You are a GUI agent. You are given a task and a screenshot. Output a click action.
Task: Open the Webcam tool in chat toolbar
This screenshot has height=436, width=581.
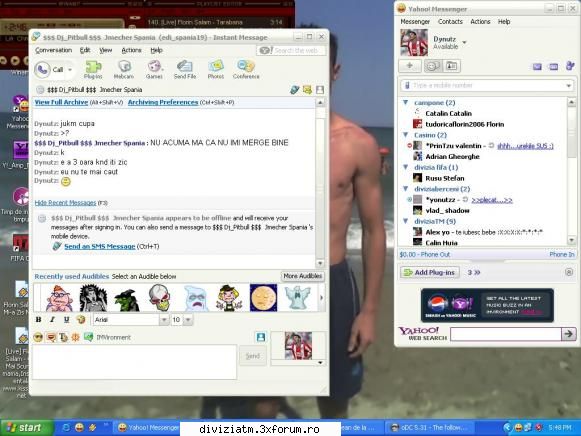coord(124,70)
